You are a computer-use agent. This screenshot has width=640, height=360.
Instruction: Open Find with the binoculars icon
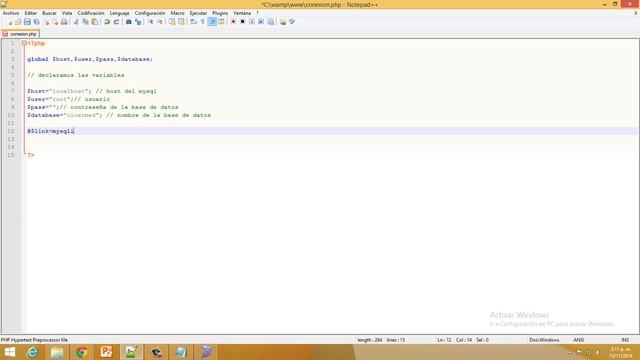[x=129, y=22]
